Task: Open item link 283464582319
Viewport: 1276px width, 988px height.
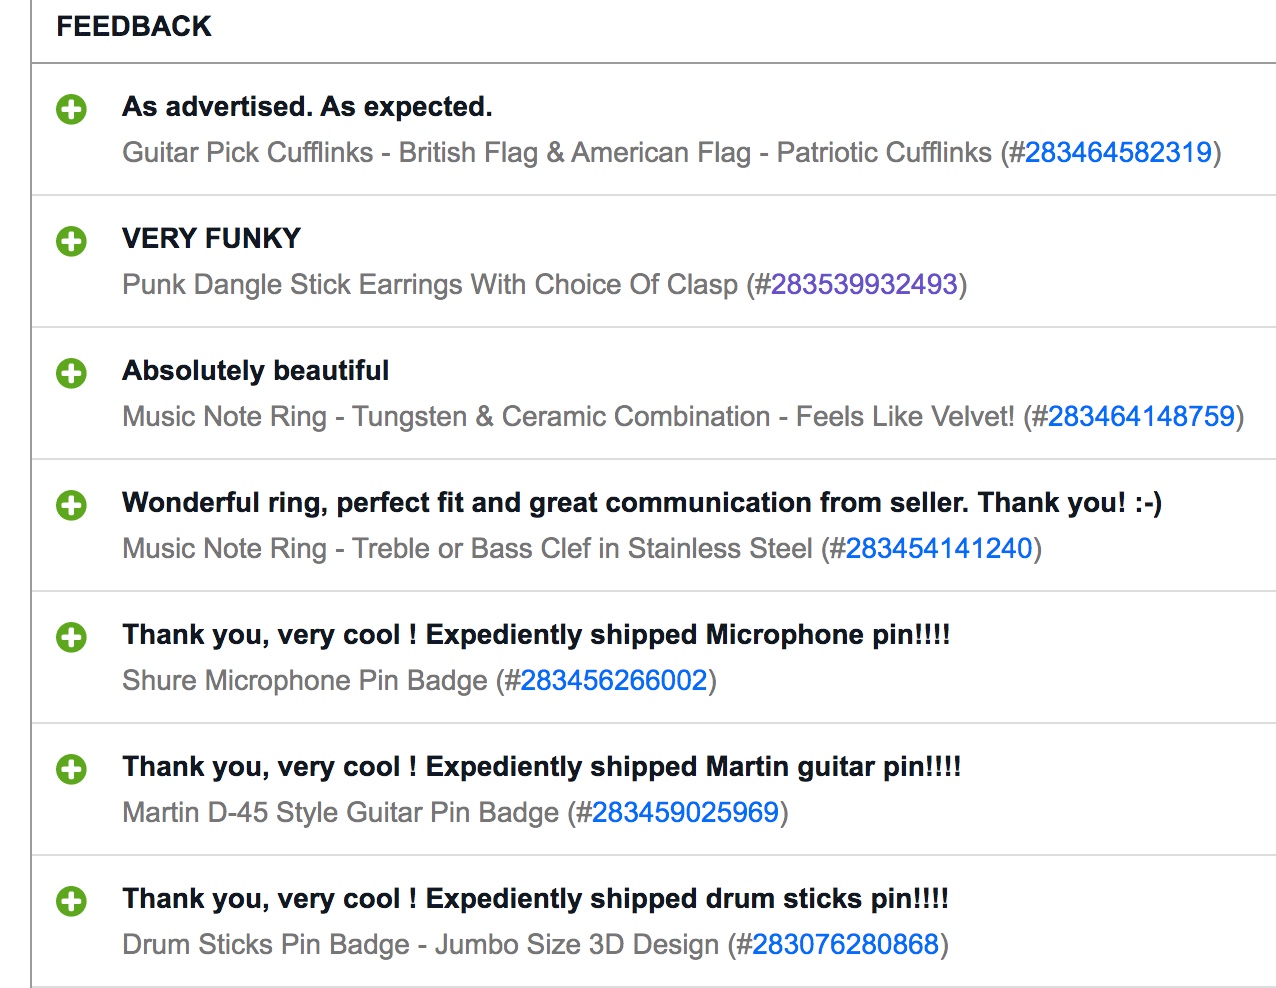Action: point(1118,152)
